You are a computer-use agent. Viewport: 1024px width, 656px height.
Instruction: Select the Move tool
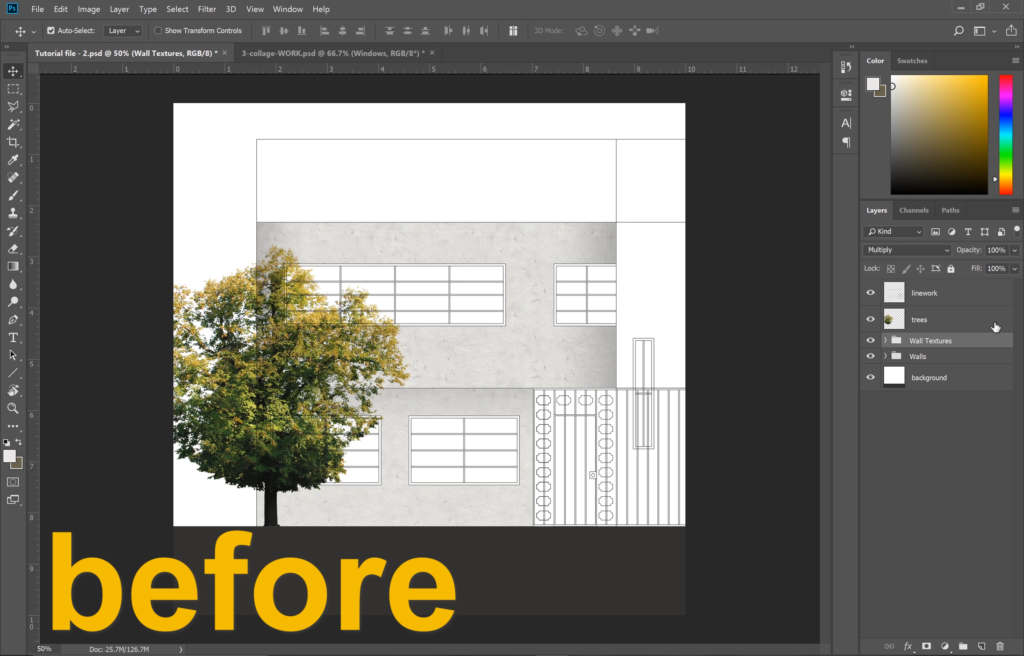pyautogui.click(x=13, y=71)
